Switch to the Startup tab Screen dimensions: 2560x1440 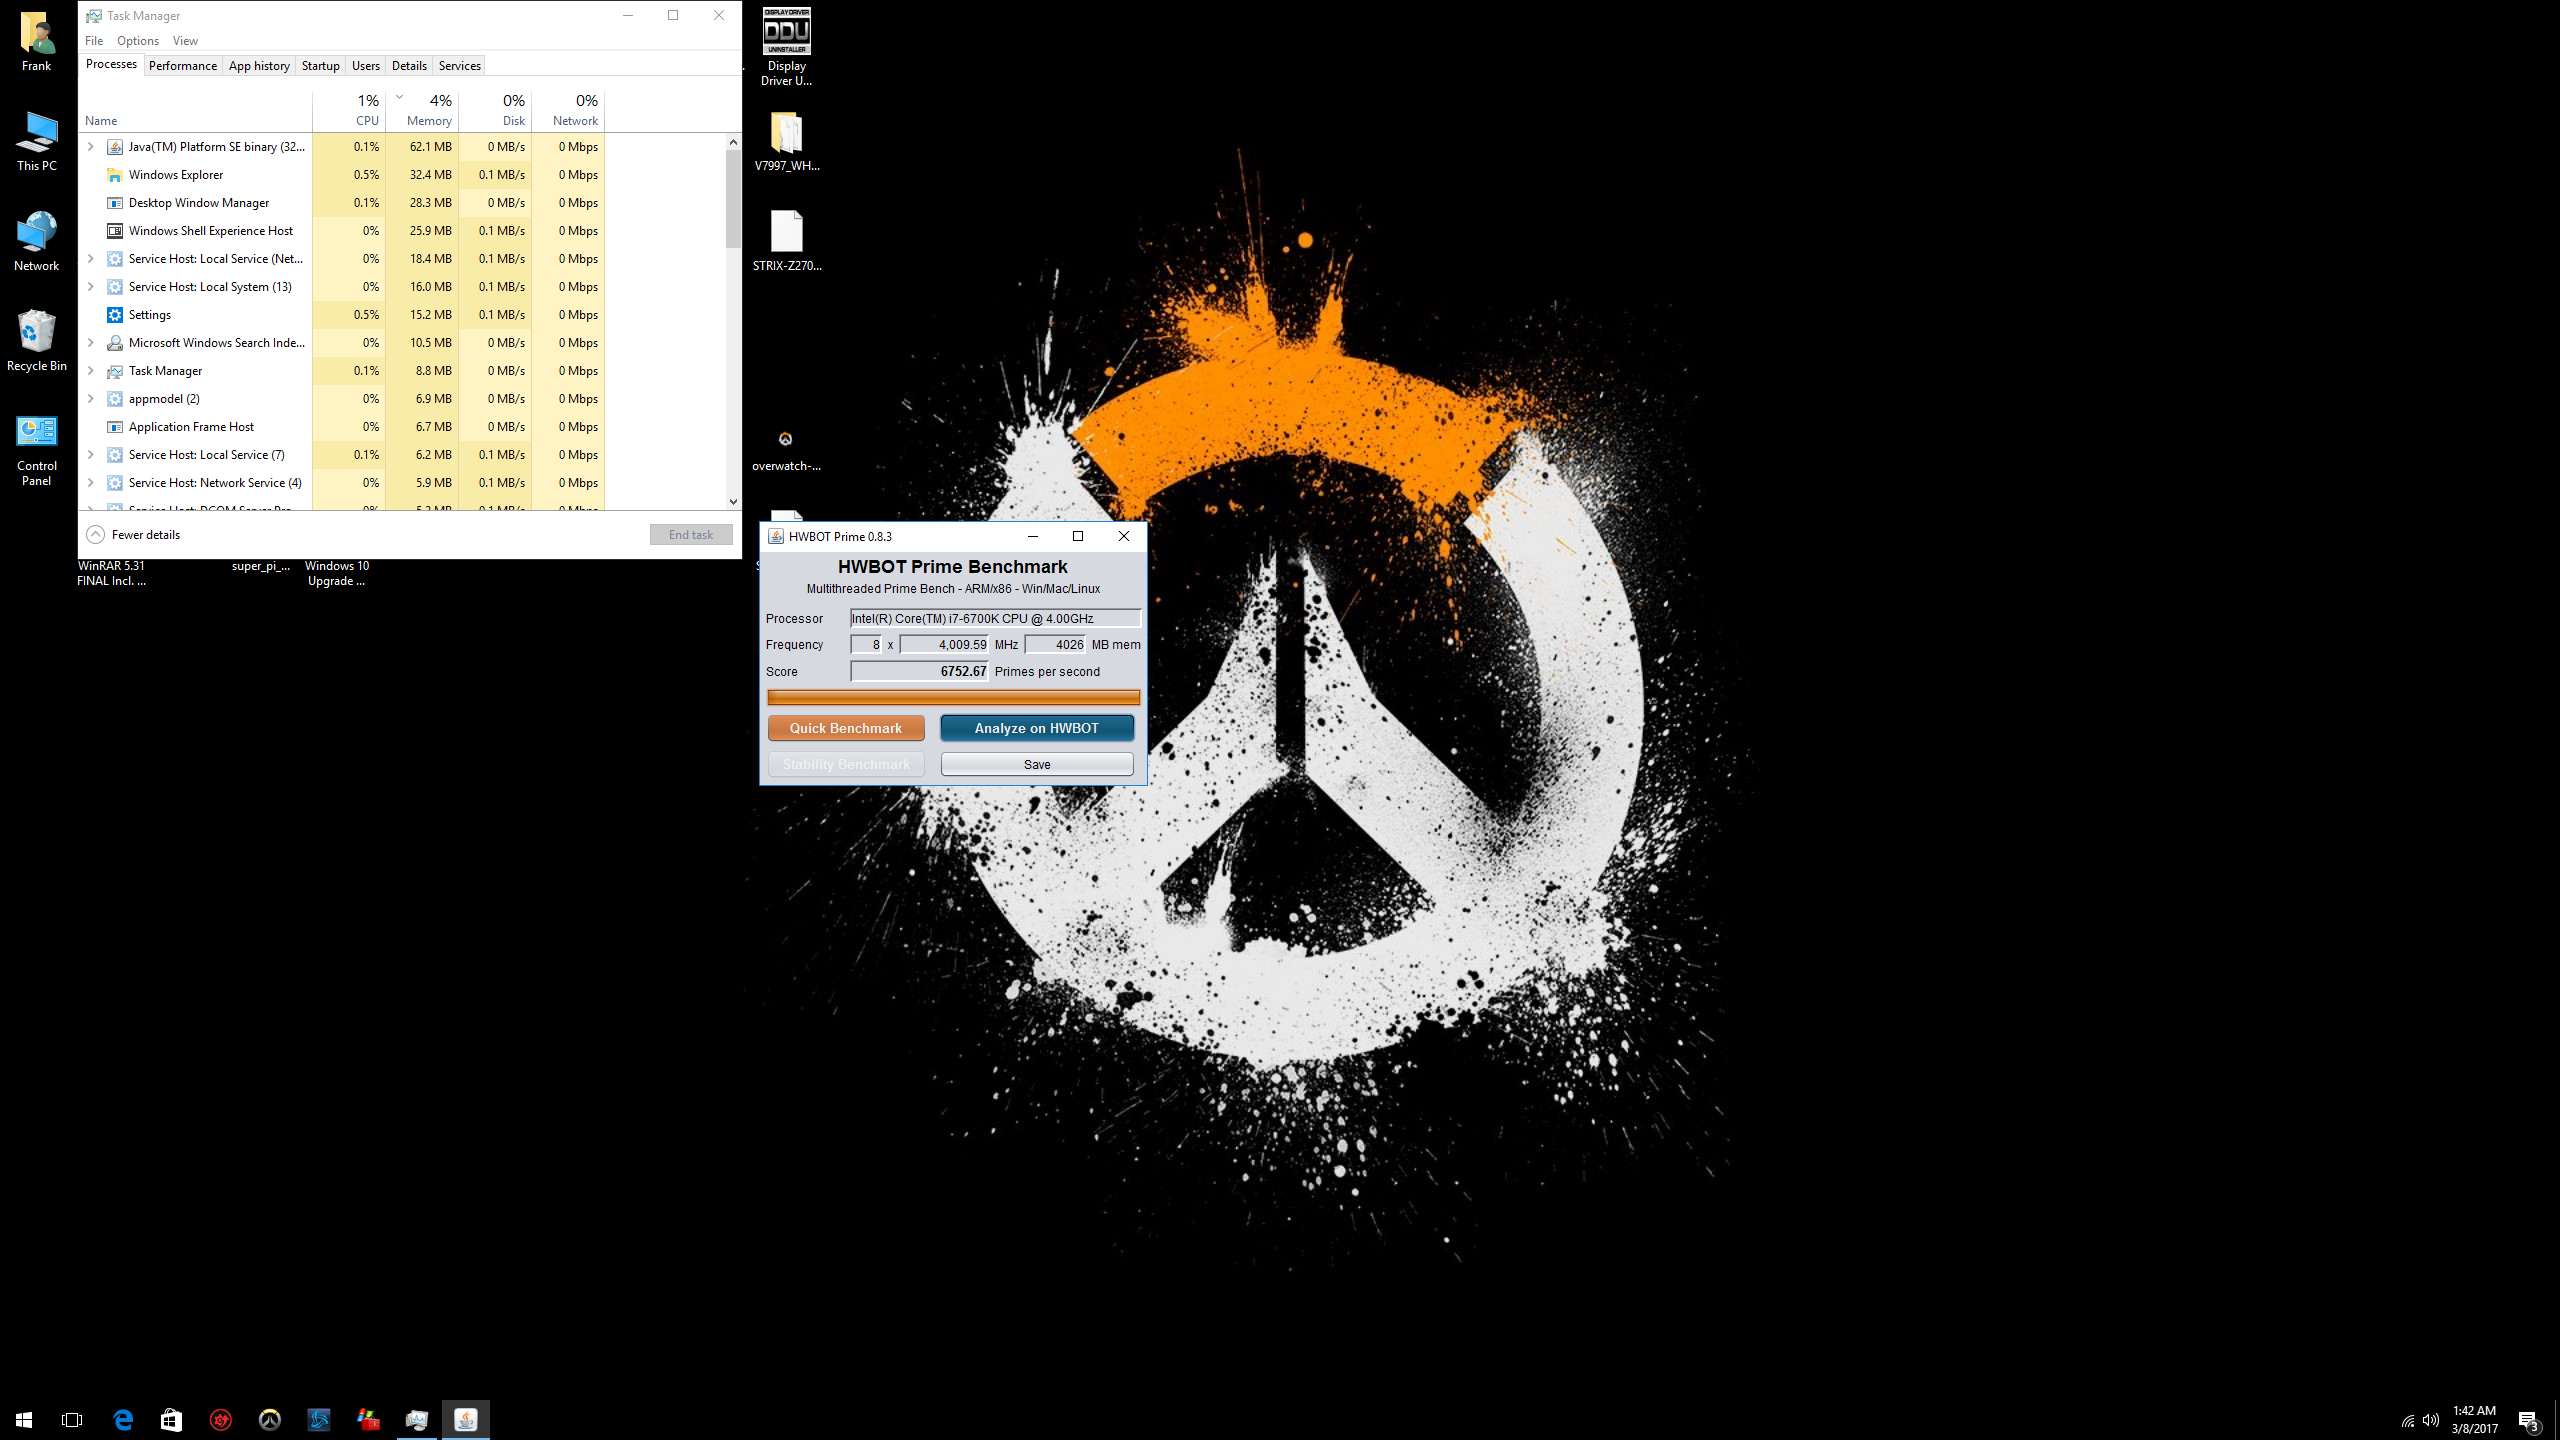coord(321,66)
